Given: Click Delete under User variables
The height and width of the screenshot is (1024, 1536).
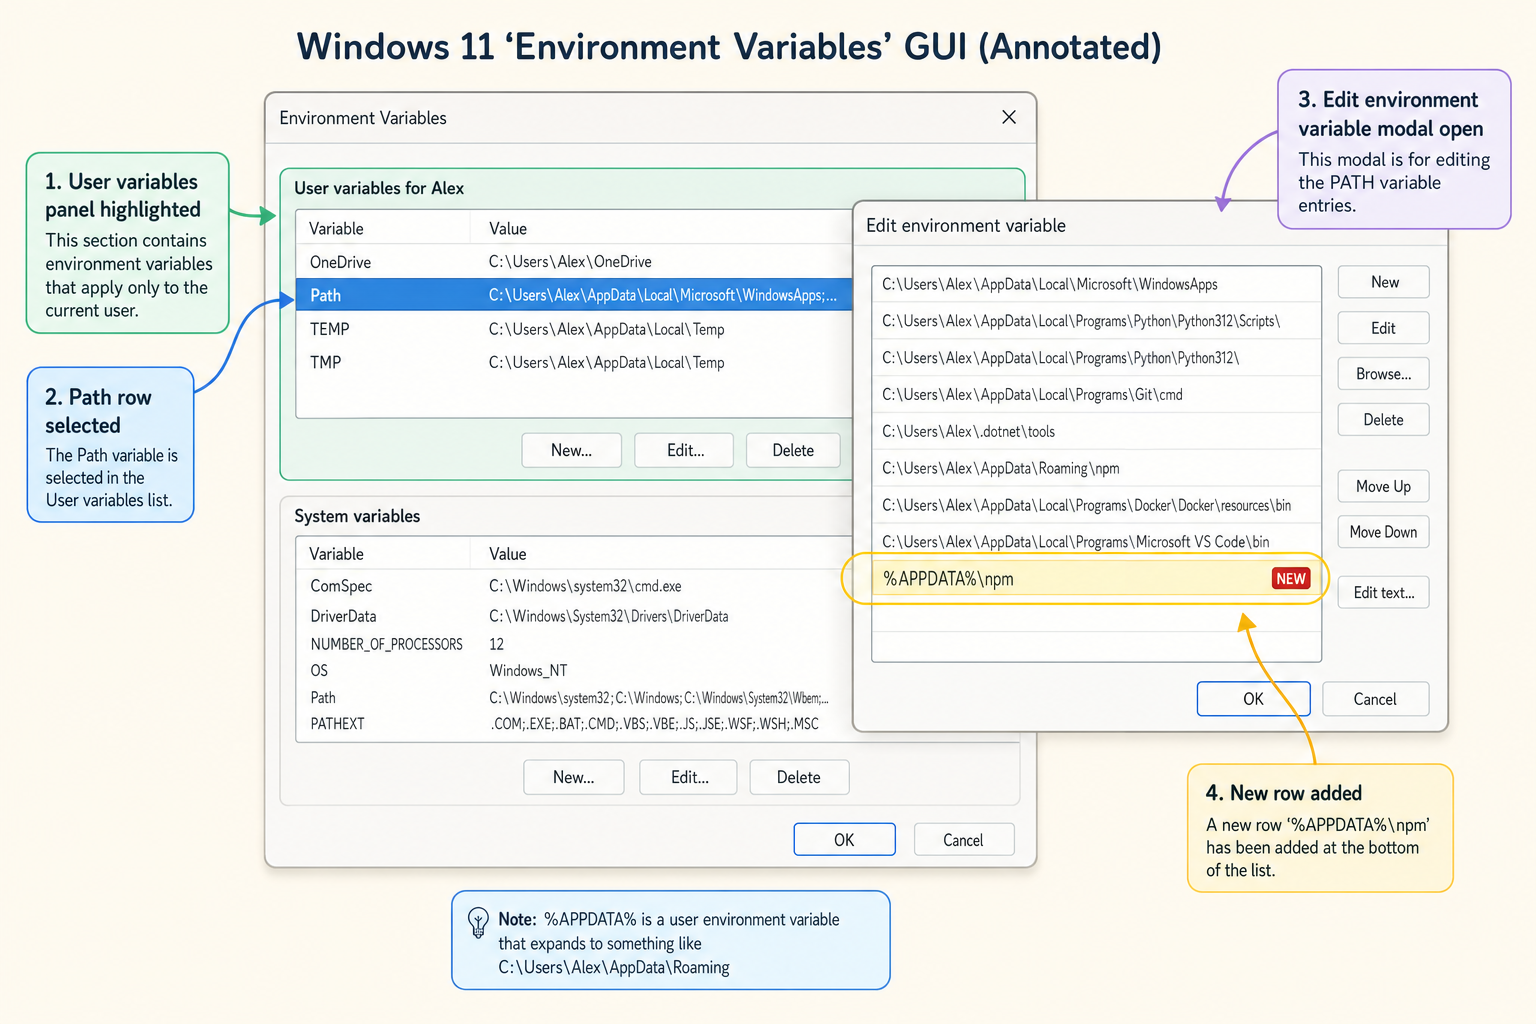Looking at the screenshot, I should point(793,450).
